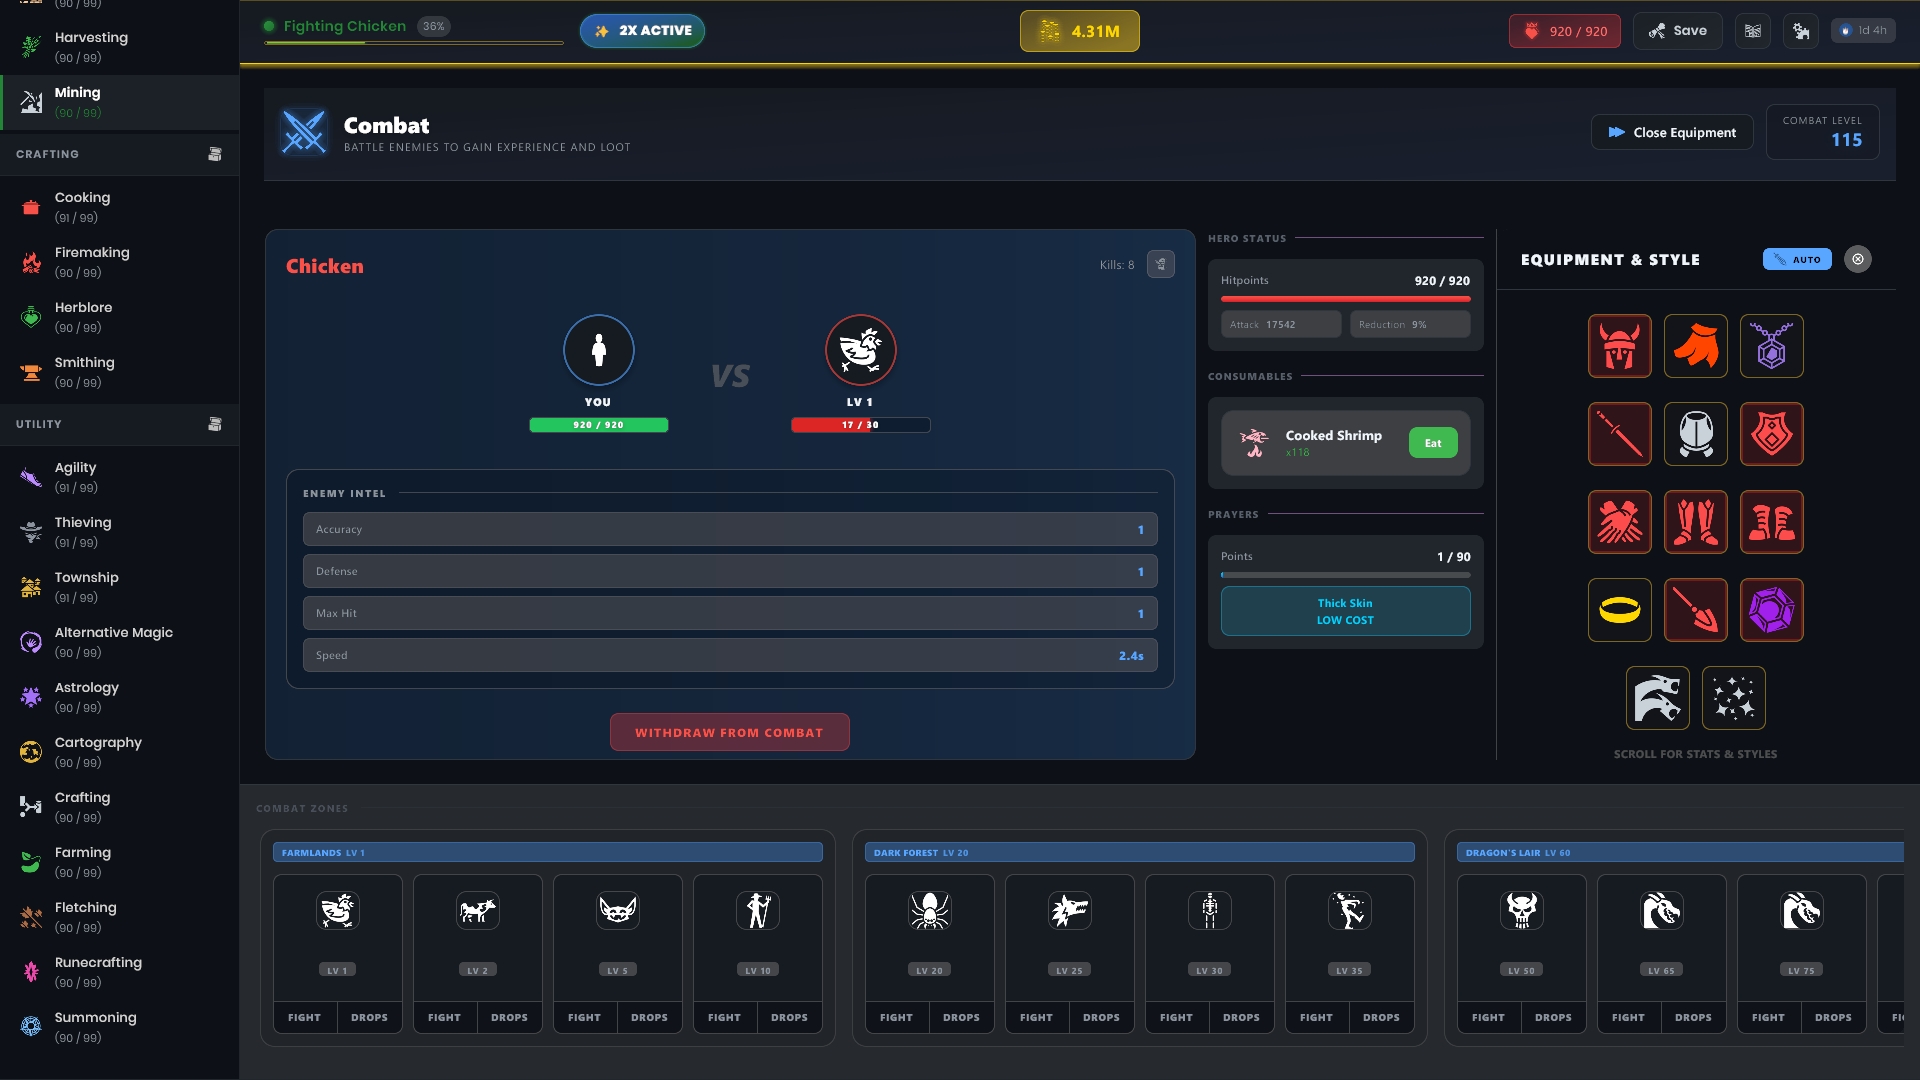Viewport: 1920px width, 1080px height.
Task: Open the map icon in top bar
Action: coord(1753,31)
